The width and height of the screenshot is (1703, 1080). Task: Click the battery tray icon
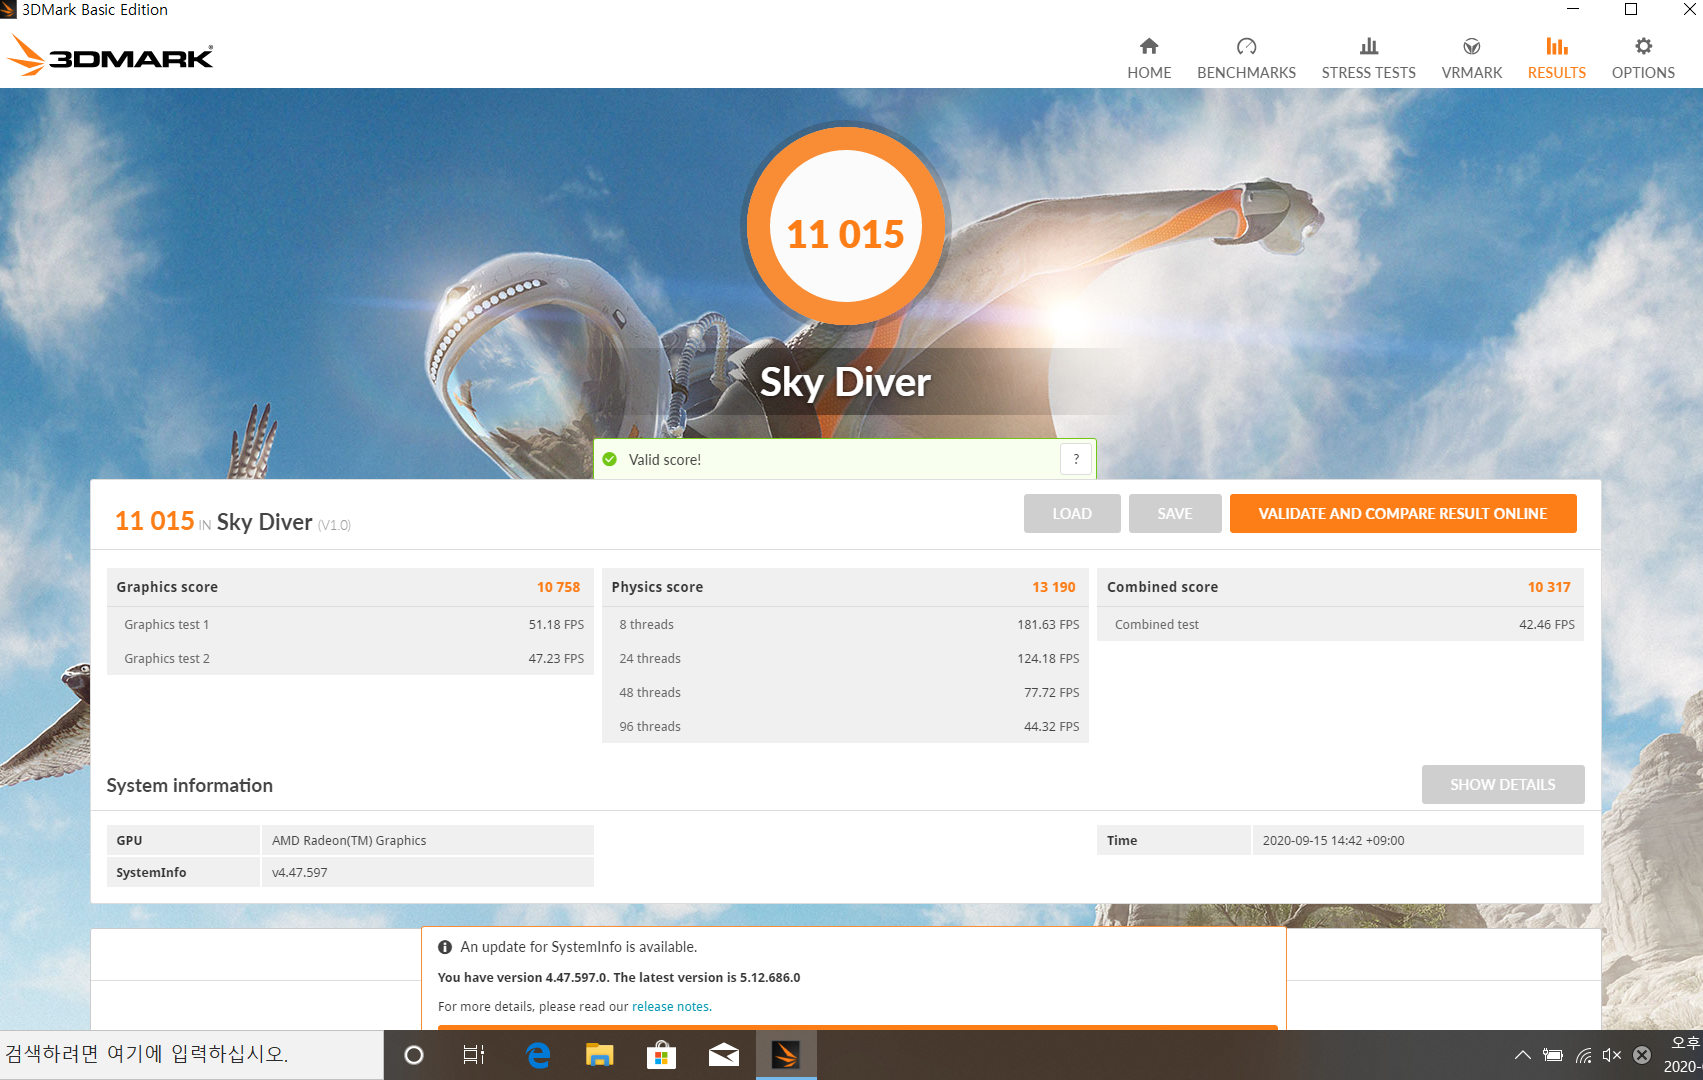pos(1553,1055)
